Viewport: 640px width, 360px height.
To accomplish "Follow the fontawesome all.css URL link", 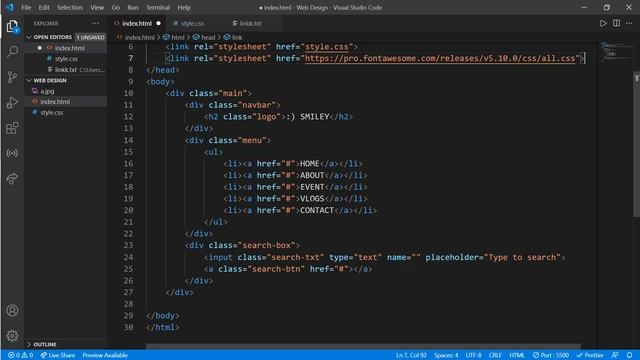I will click(440, 58).
